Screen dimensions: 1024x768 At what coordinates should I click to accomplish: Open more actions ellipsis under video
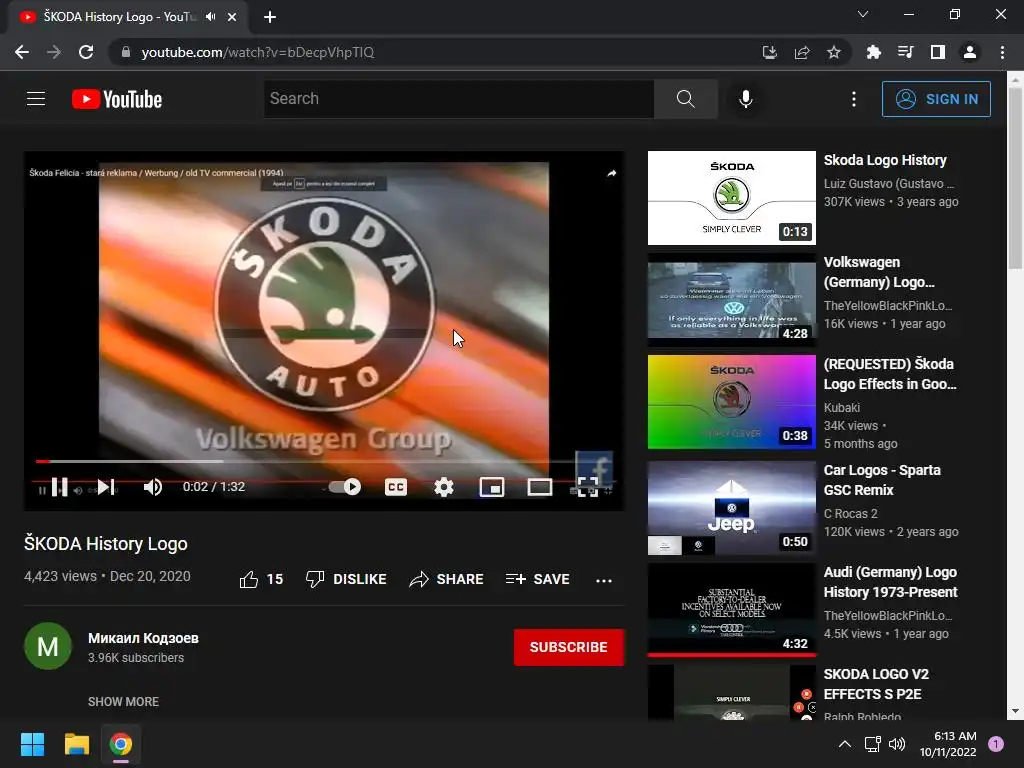point(604,580)
